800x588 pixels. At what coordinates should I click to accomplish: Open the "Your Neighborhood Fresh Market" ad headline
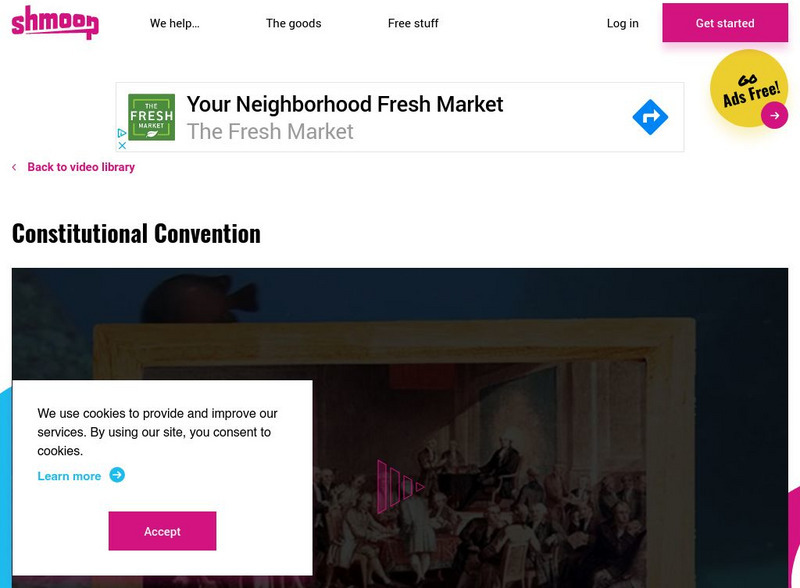coord(345,104)
